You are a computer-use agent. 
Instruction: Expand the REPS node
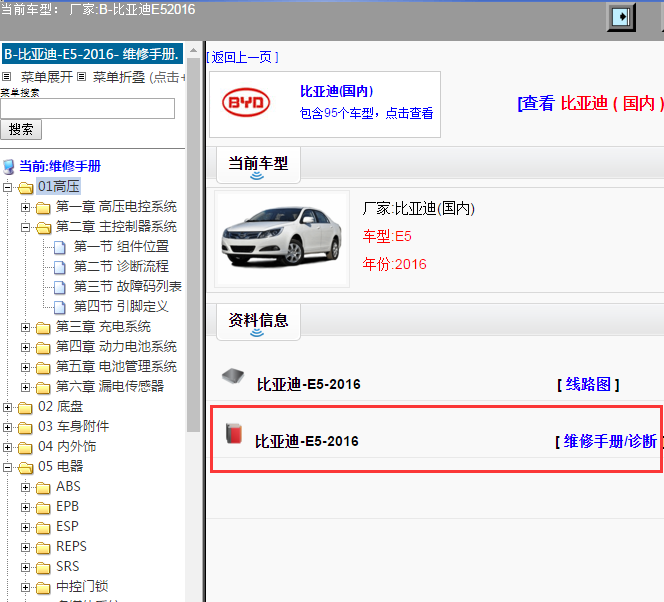point(25,547)
